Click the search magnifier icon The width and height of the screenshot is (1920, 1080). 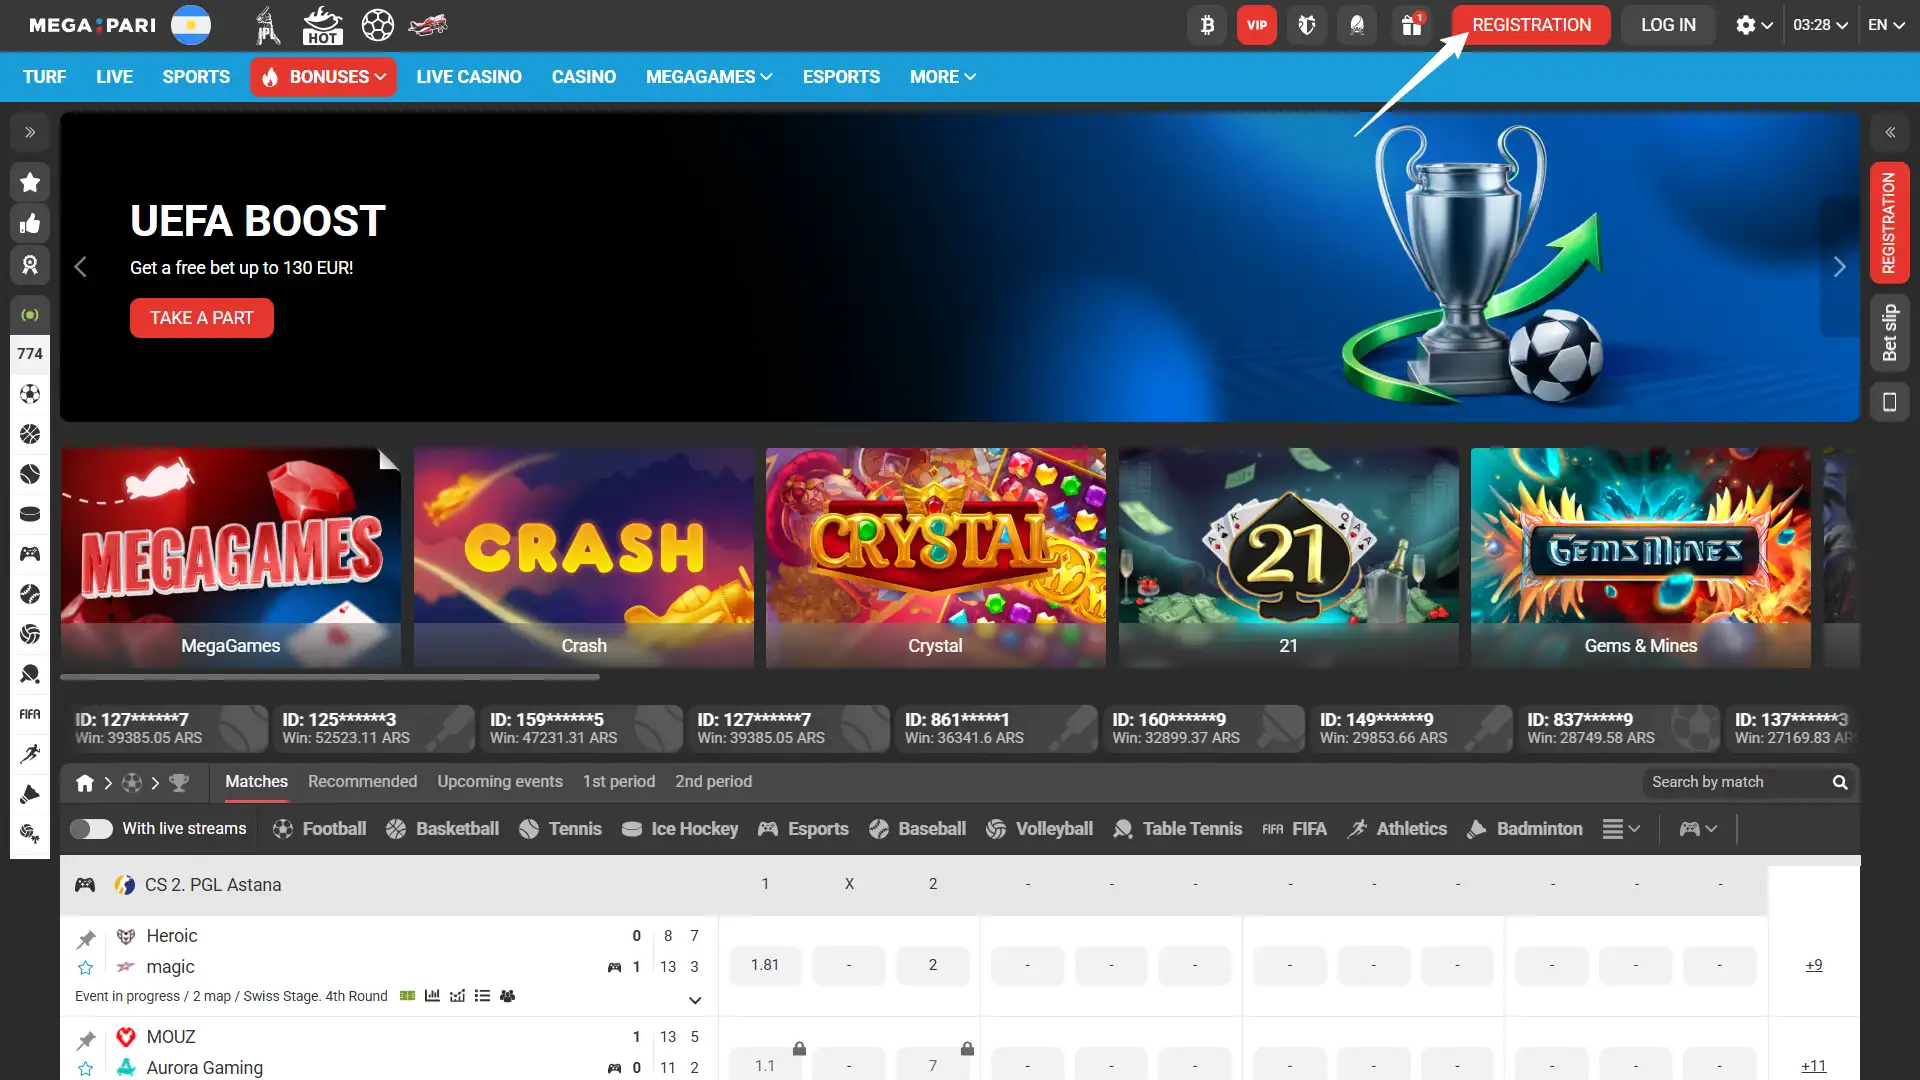click(1839, 782)
